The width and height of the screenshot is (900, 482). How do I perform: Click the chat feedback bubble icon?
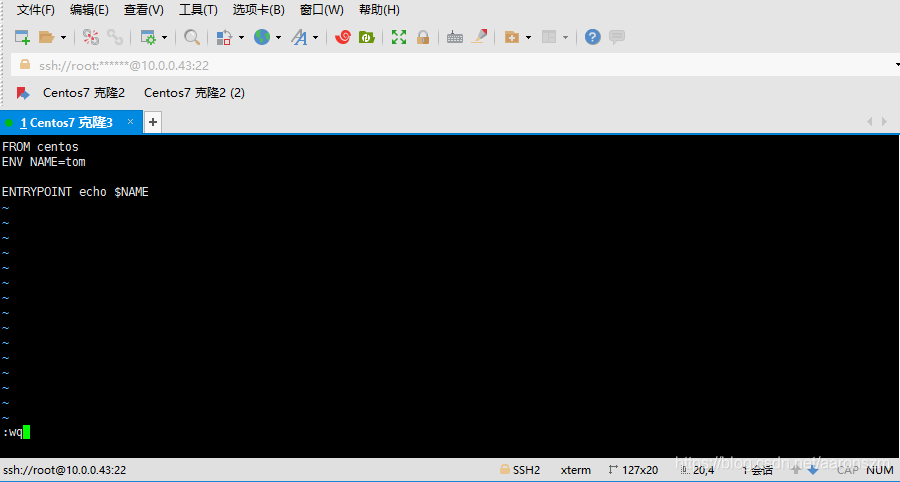click(x=617, y=37)
